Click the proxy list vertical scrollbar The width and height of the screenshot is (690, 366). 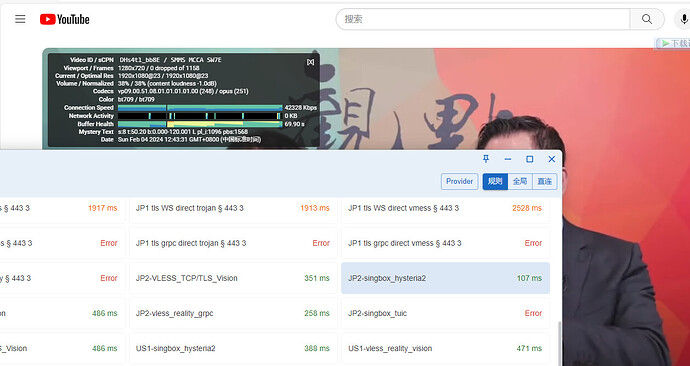[x=559, y=343]
